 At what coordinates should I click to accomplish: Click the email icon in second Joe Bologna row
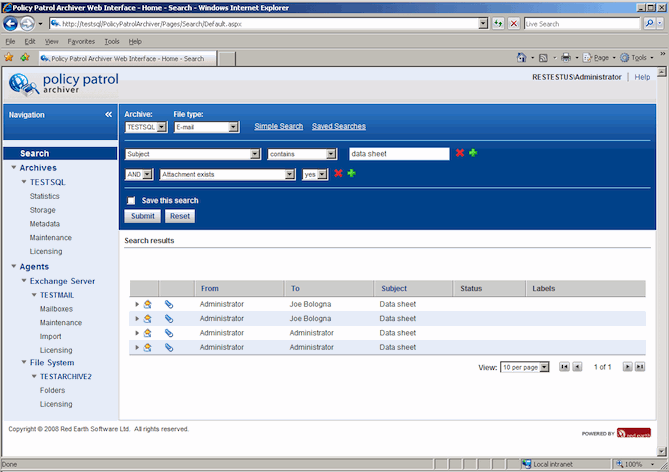(x=148, y=319)
